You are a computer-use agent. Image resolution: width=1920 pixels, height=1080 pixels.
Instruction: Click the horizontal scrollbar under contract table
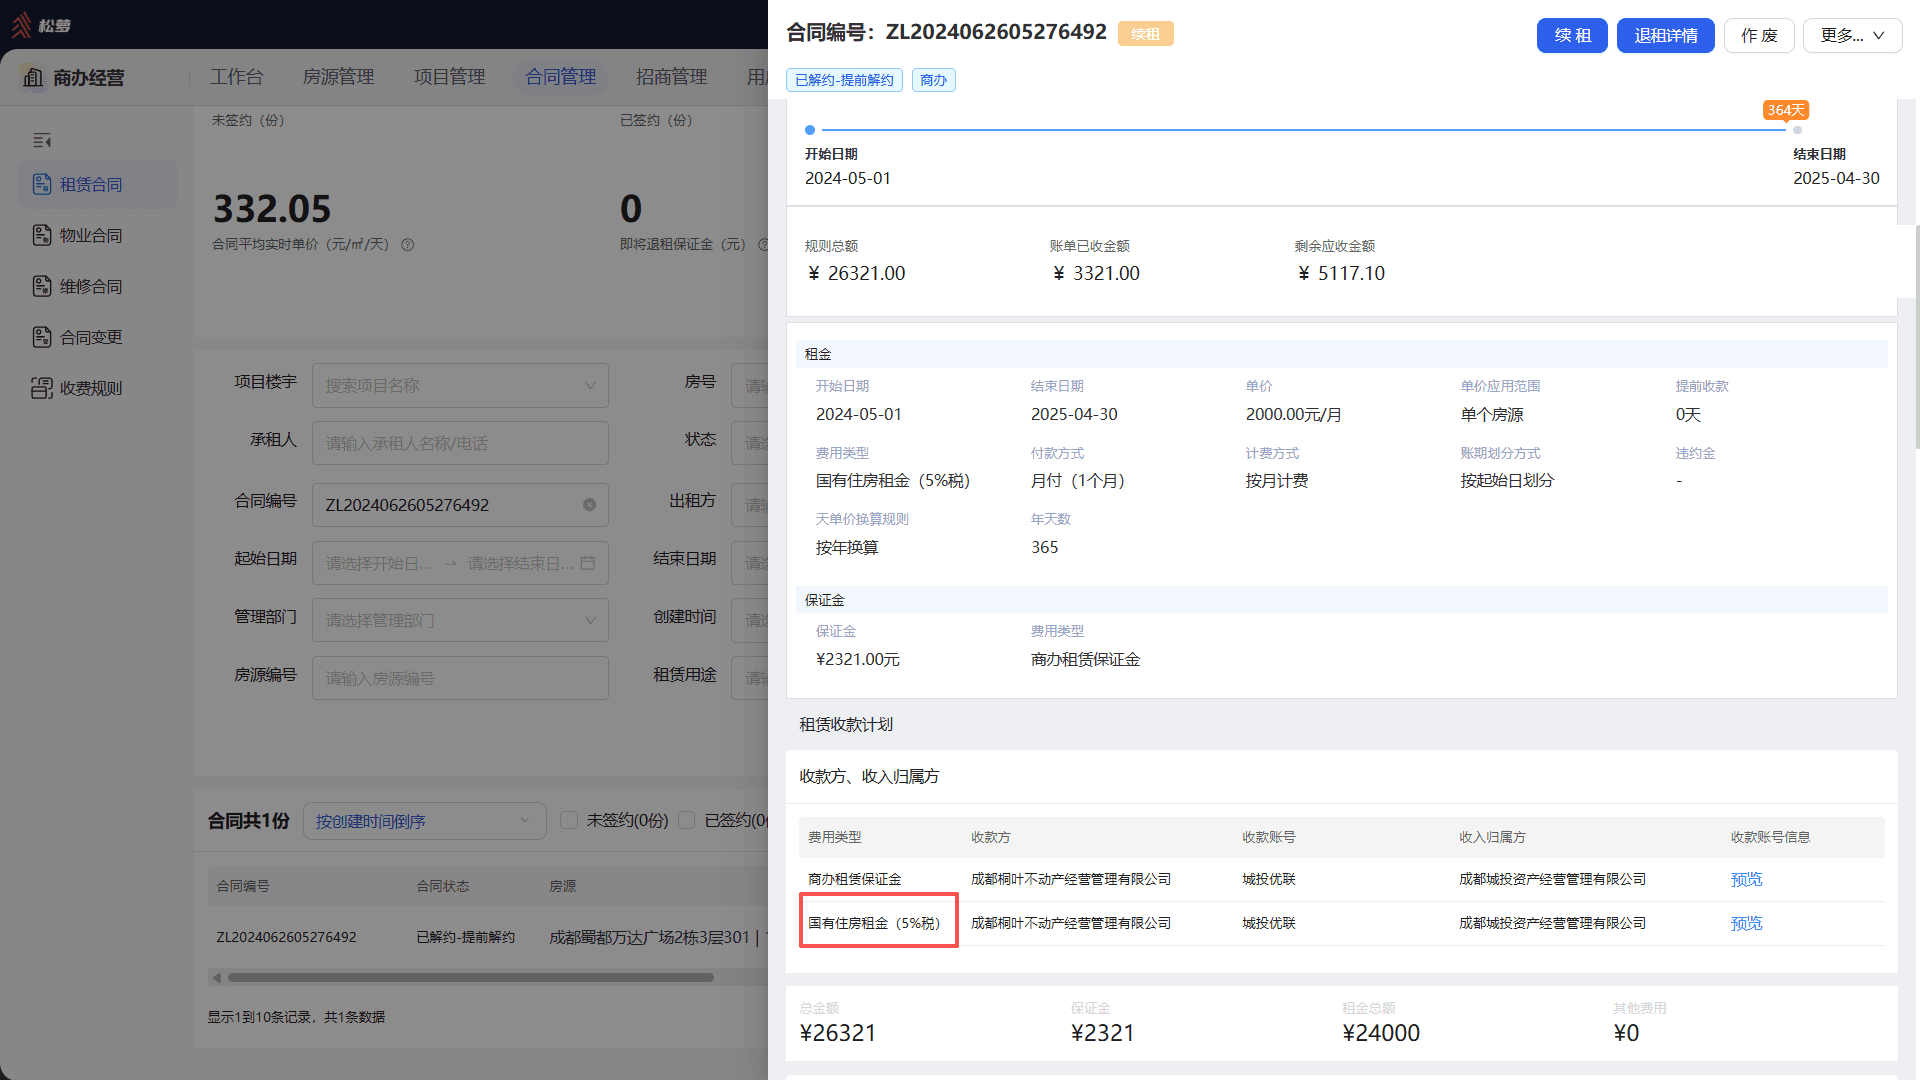tap(471, 977)
